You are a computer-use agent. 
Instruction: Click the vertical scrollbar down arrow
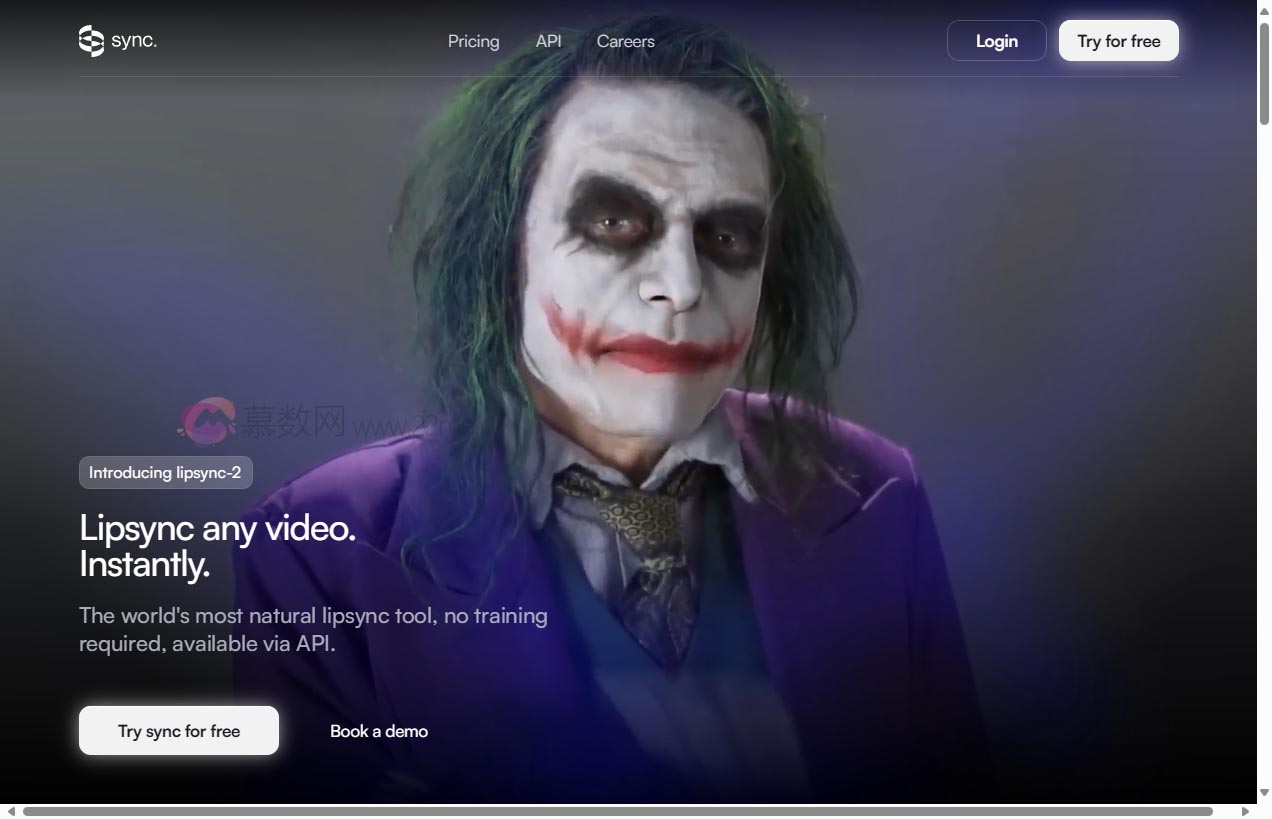(1264, 793)
